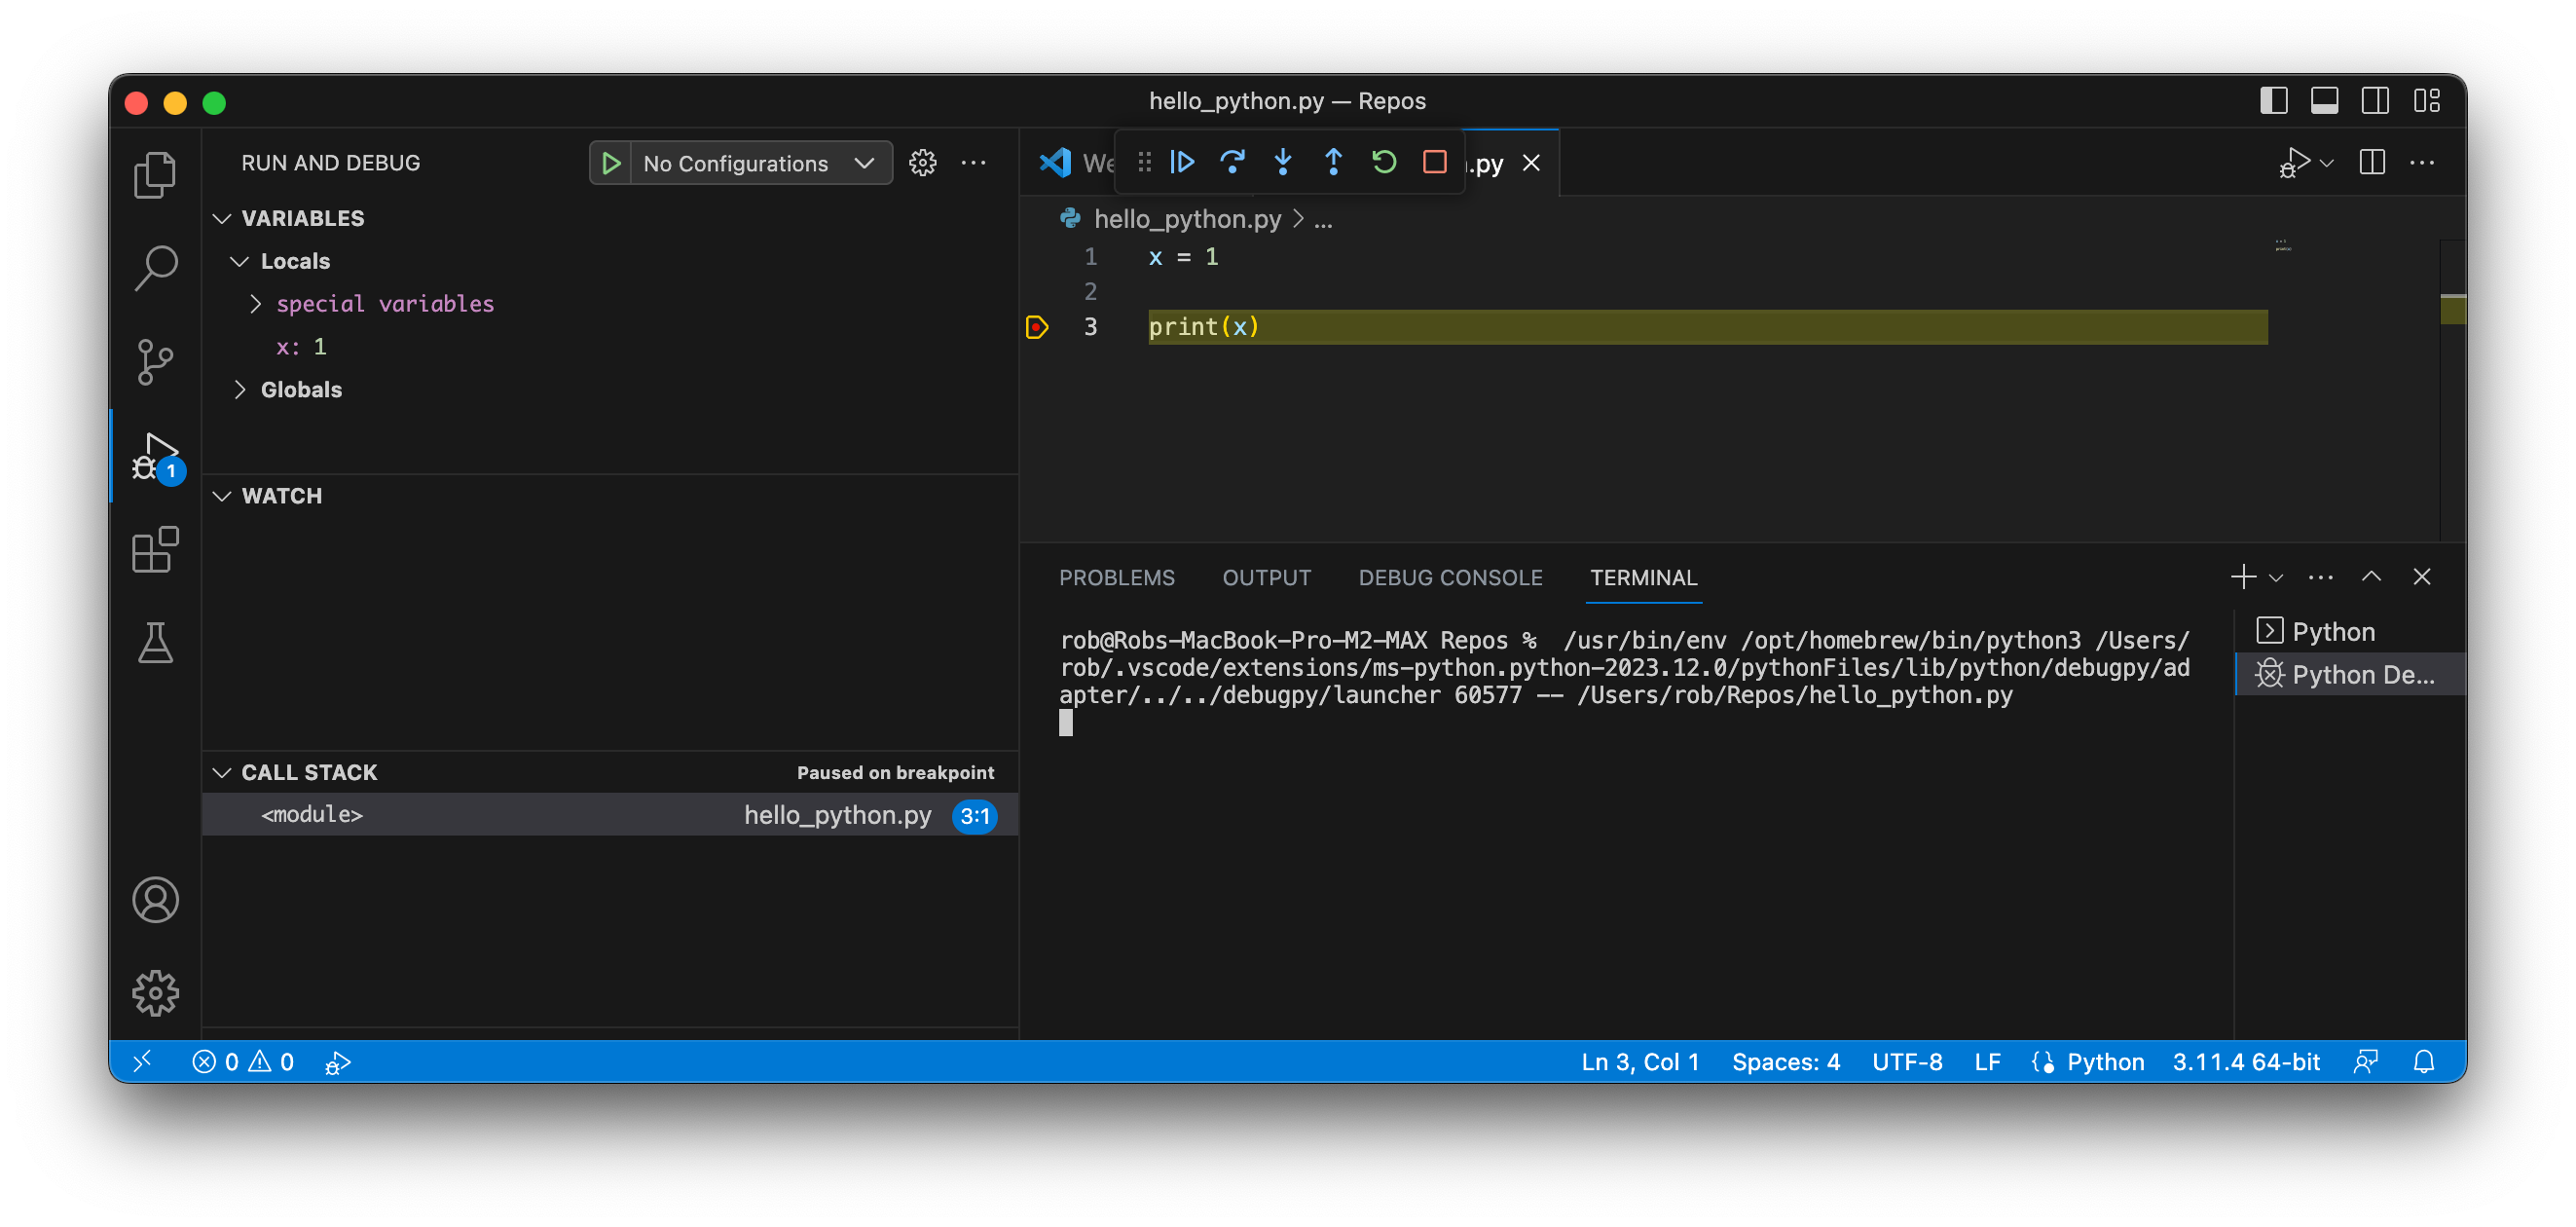This screenshot has height=1227, width=2576.
Task: Toggle the breakpoint on line 3
Action: point(1037,327)
